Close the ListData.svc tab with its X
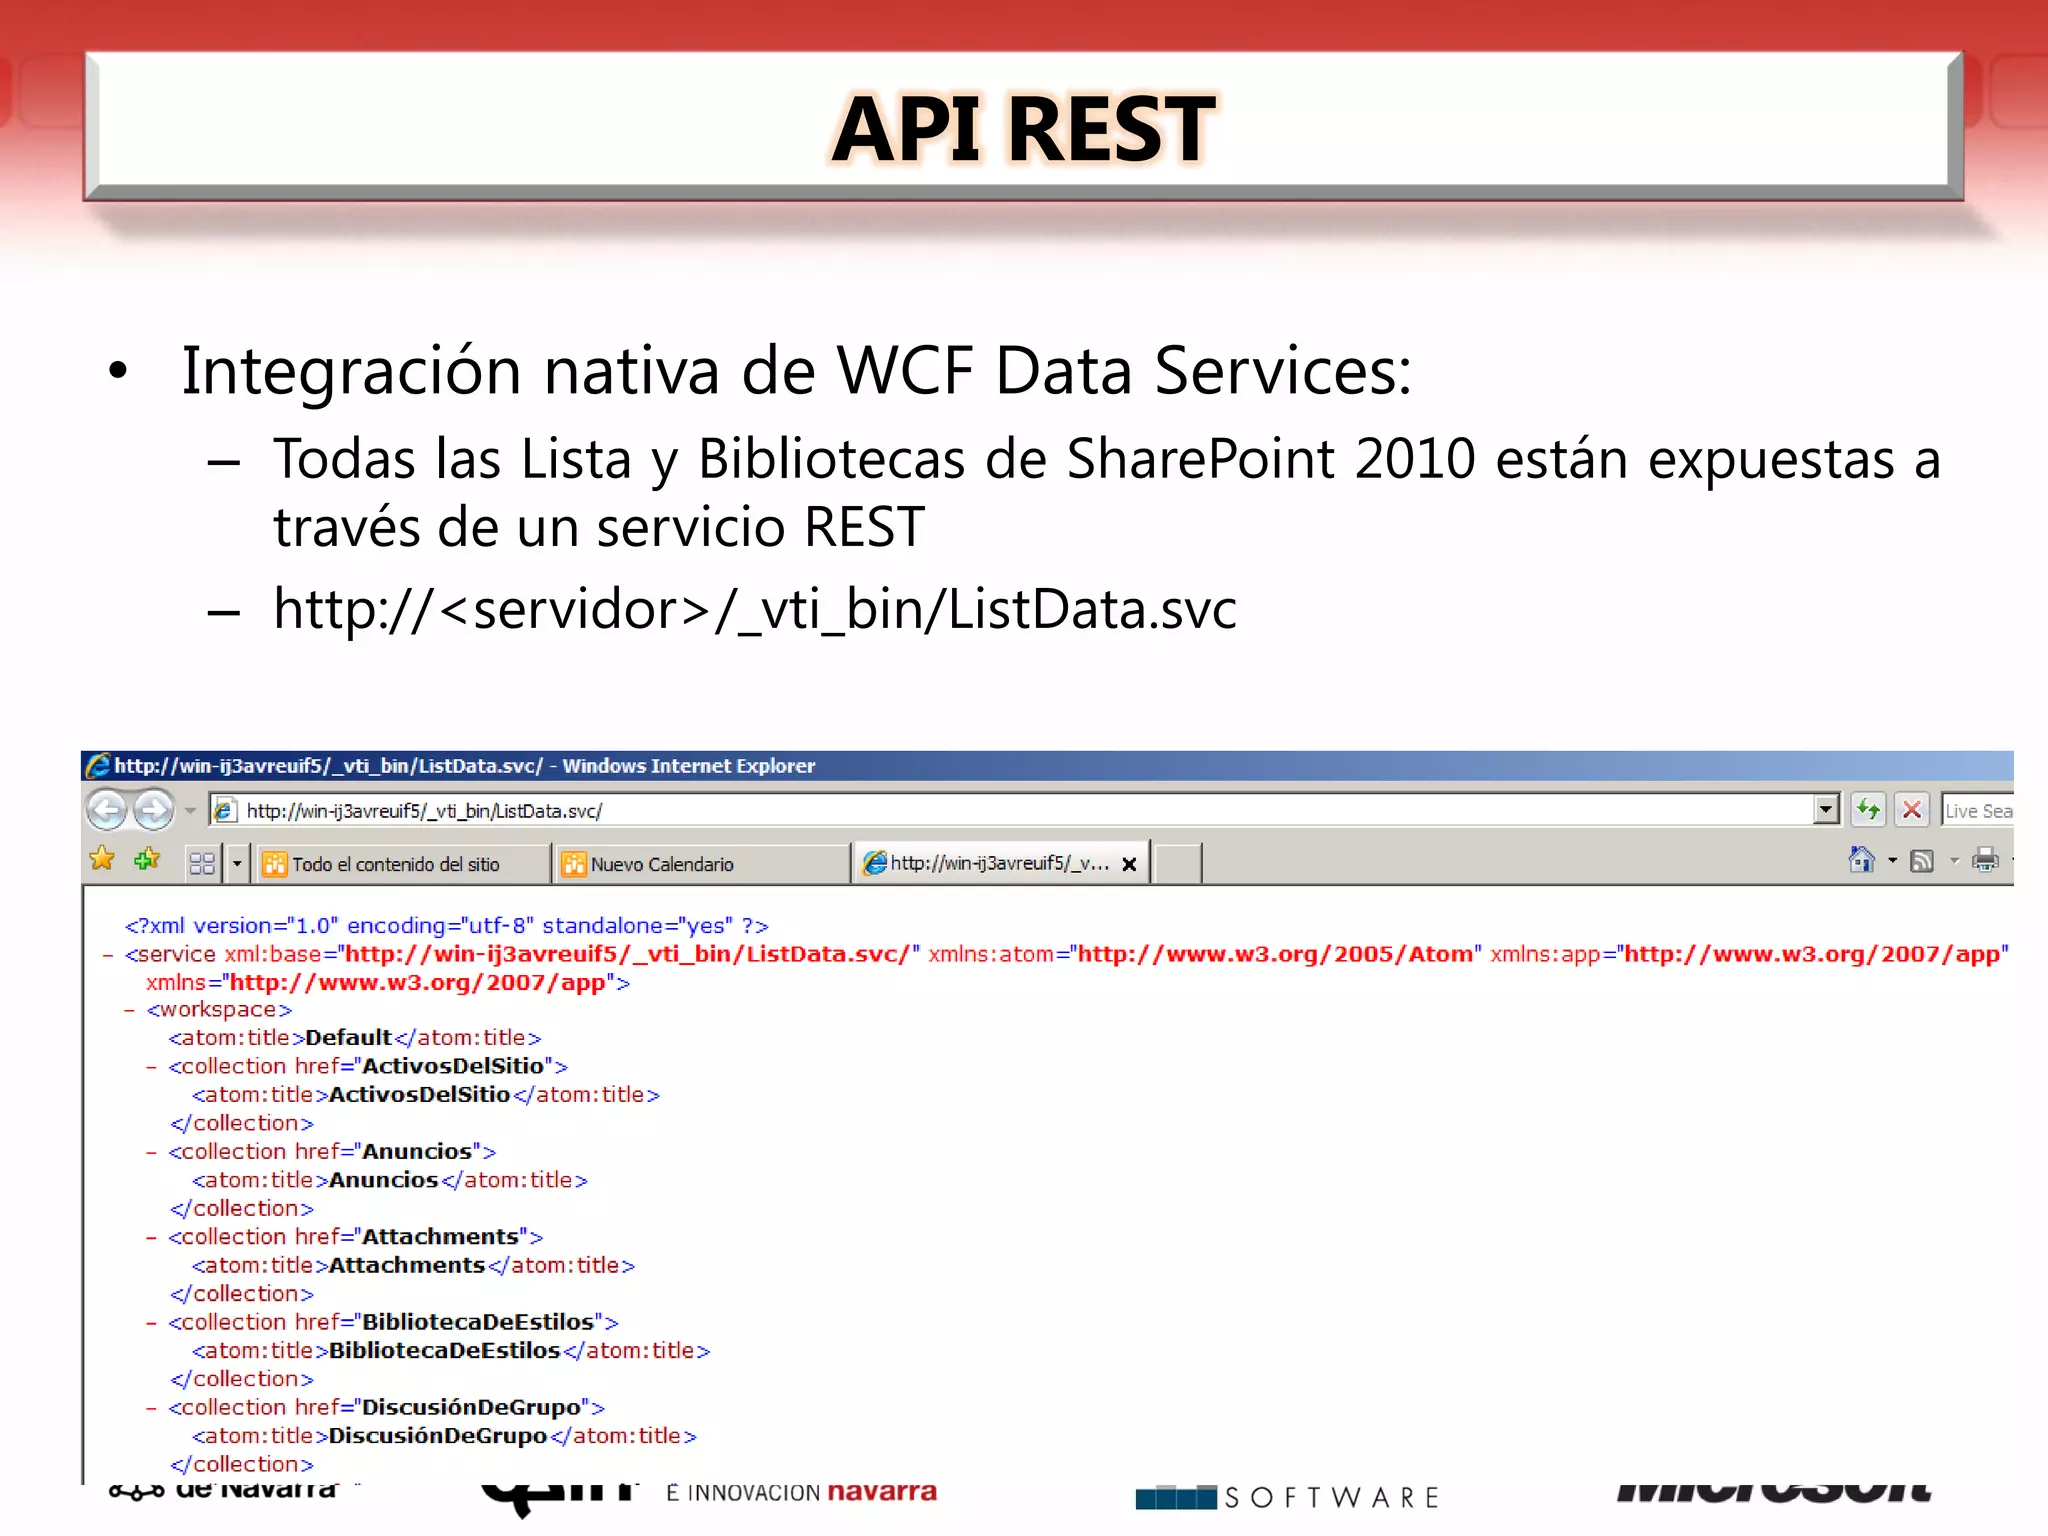Screen dimensions: 2048x1536 click(1129, 864)
